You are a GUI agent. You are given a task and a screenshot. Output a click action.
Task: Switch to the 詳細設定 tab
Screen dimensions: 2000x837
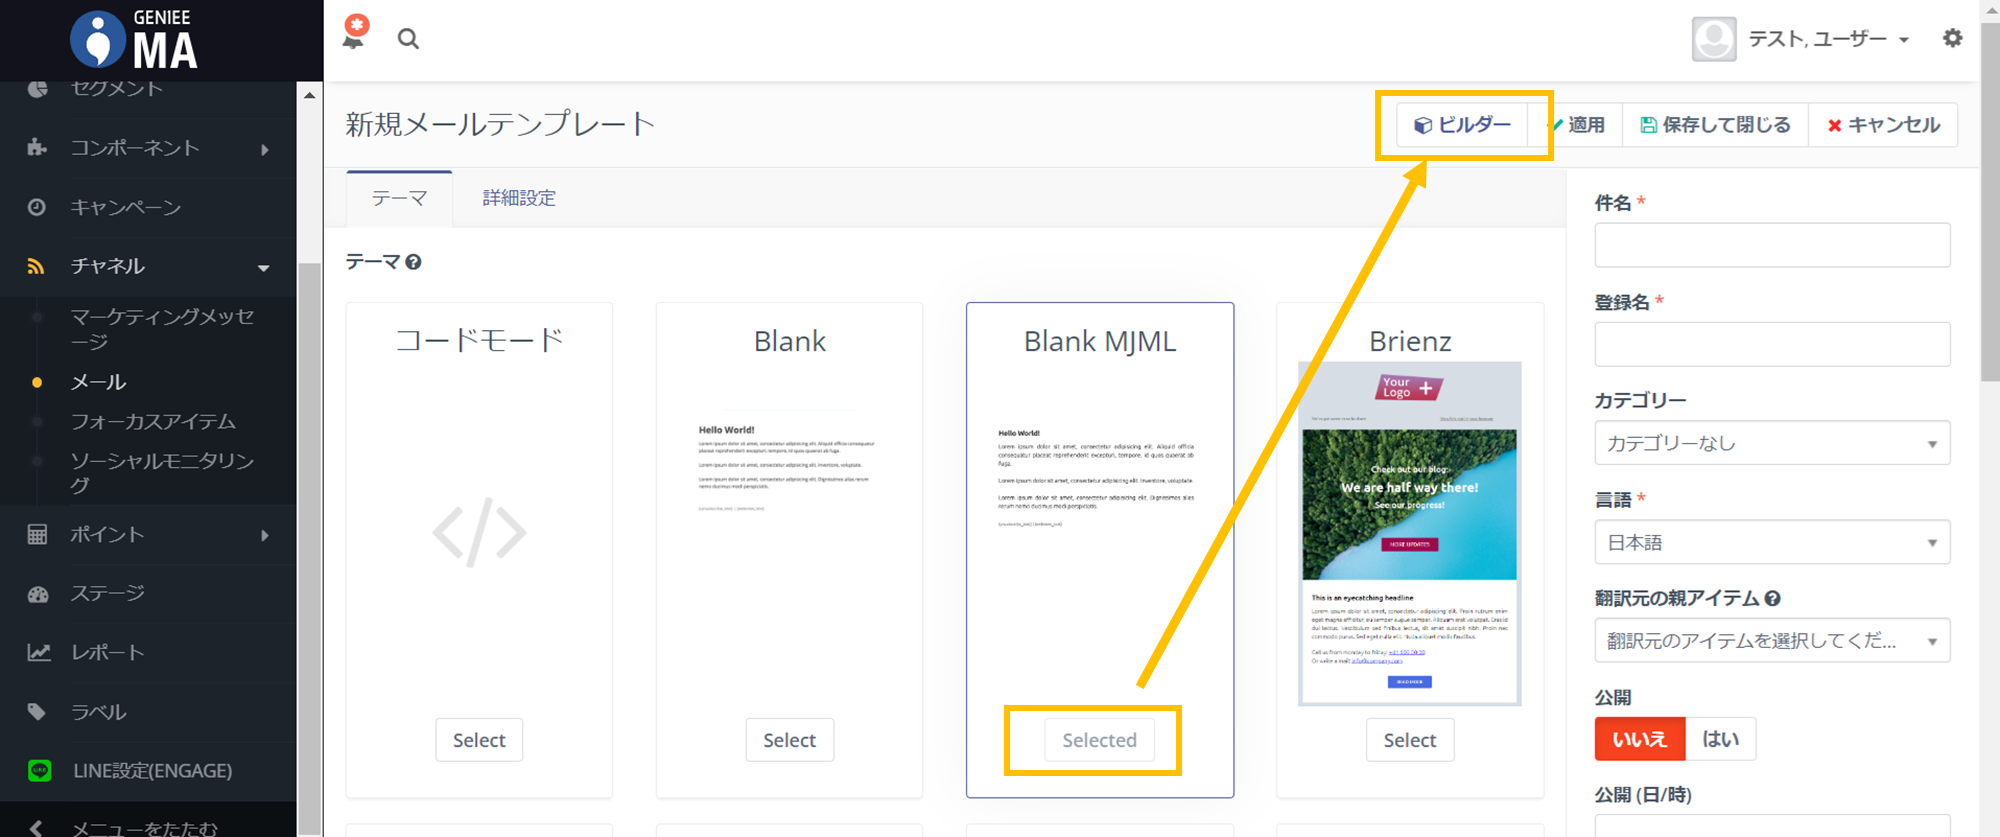click(x=519, y=198)
